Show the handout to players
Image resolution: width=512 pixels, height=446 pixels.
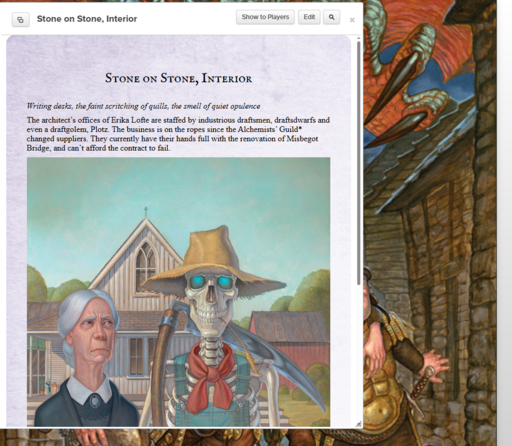pos(265,17)
